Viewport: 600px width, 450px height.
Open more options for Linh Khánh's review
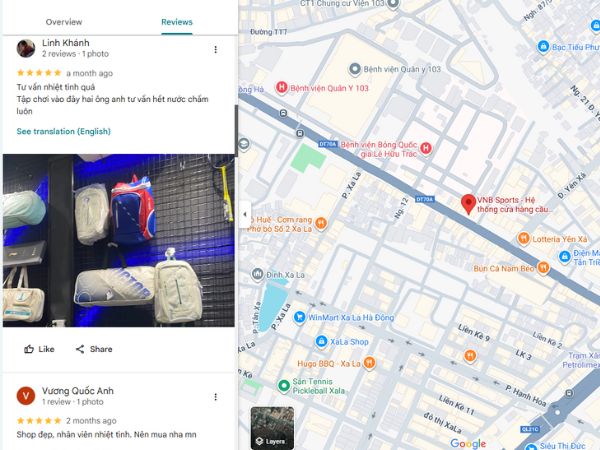coord(215,49)
